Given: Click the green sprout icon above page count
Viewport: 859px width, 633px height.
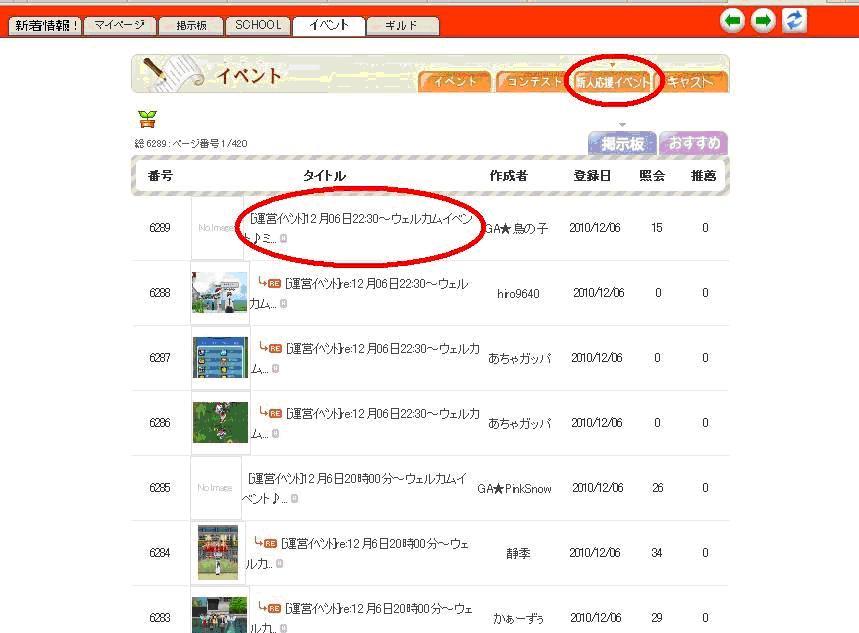Looking at the screenshot, I should pos(147,120).
